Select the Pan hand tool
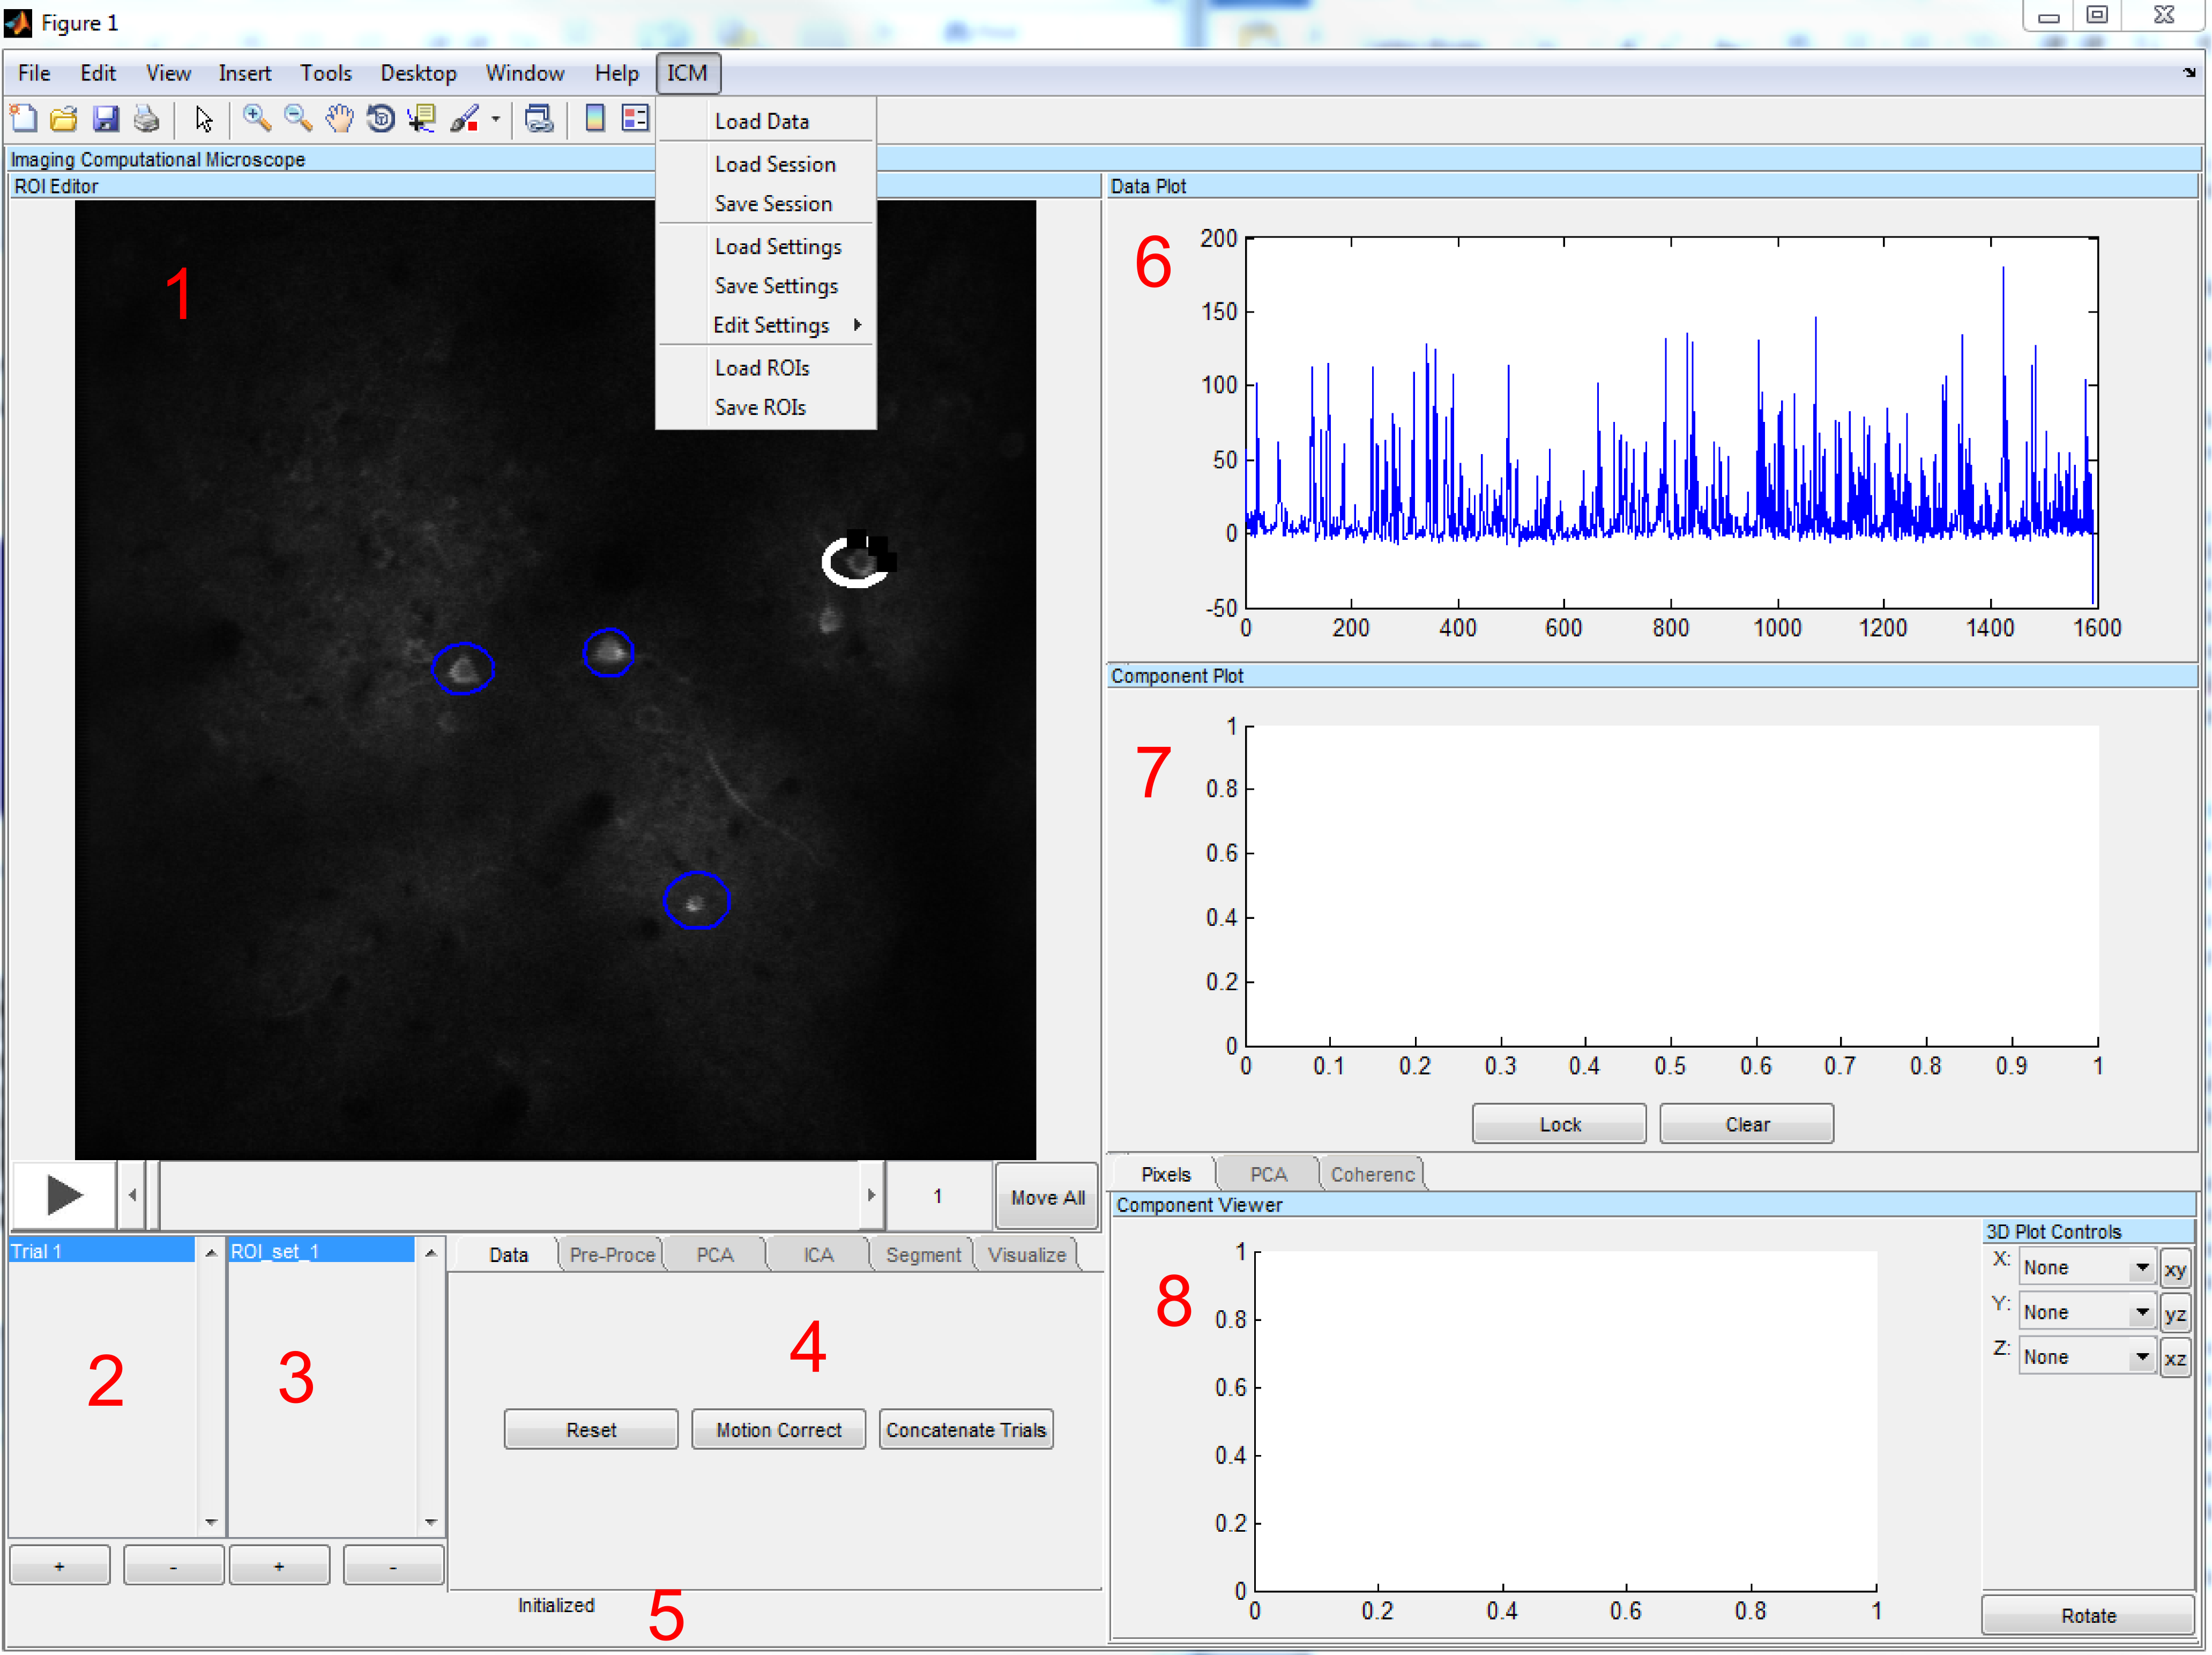This screenshot has height=1655, width=2212. pyautogui.click(x=339, y=119)
